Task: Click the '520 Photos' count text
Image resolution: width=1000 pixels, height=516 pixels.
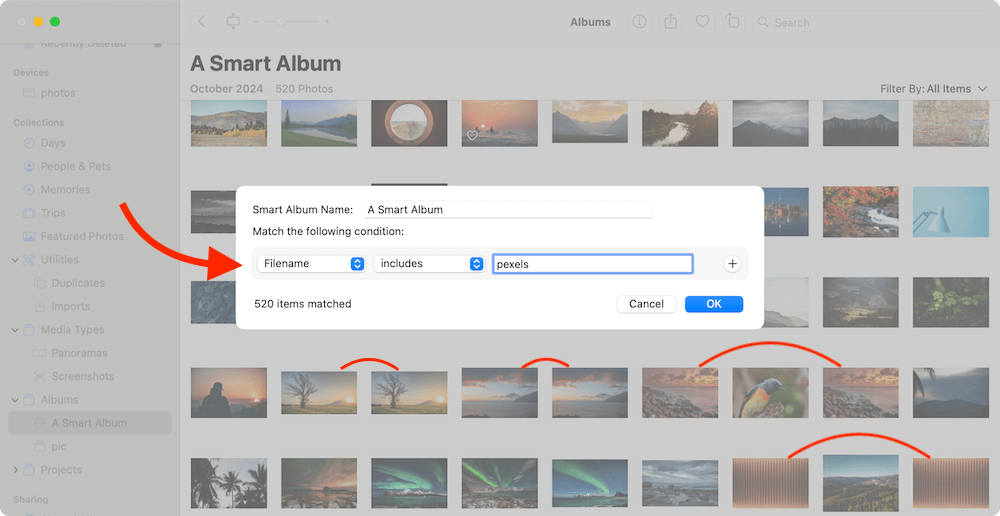Action: point(304,89)
